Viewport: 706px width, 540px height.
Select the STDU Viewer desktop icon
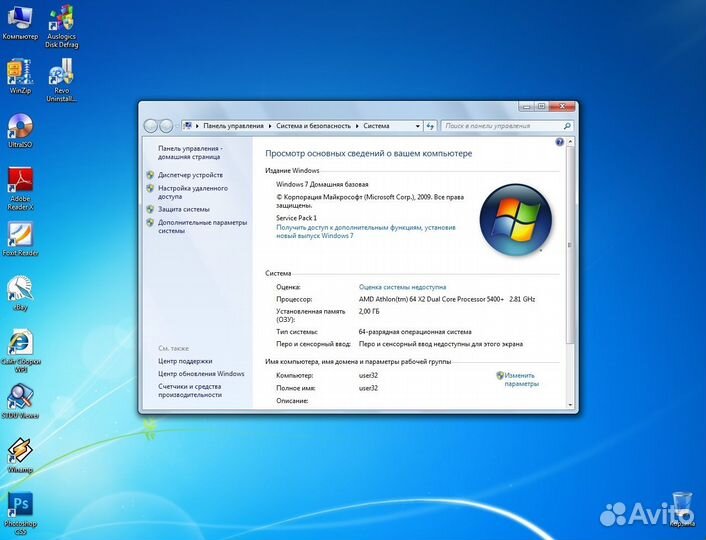click(x=20, y=402)
